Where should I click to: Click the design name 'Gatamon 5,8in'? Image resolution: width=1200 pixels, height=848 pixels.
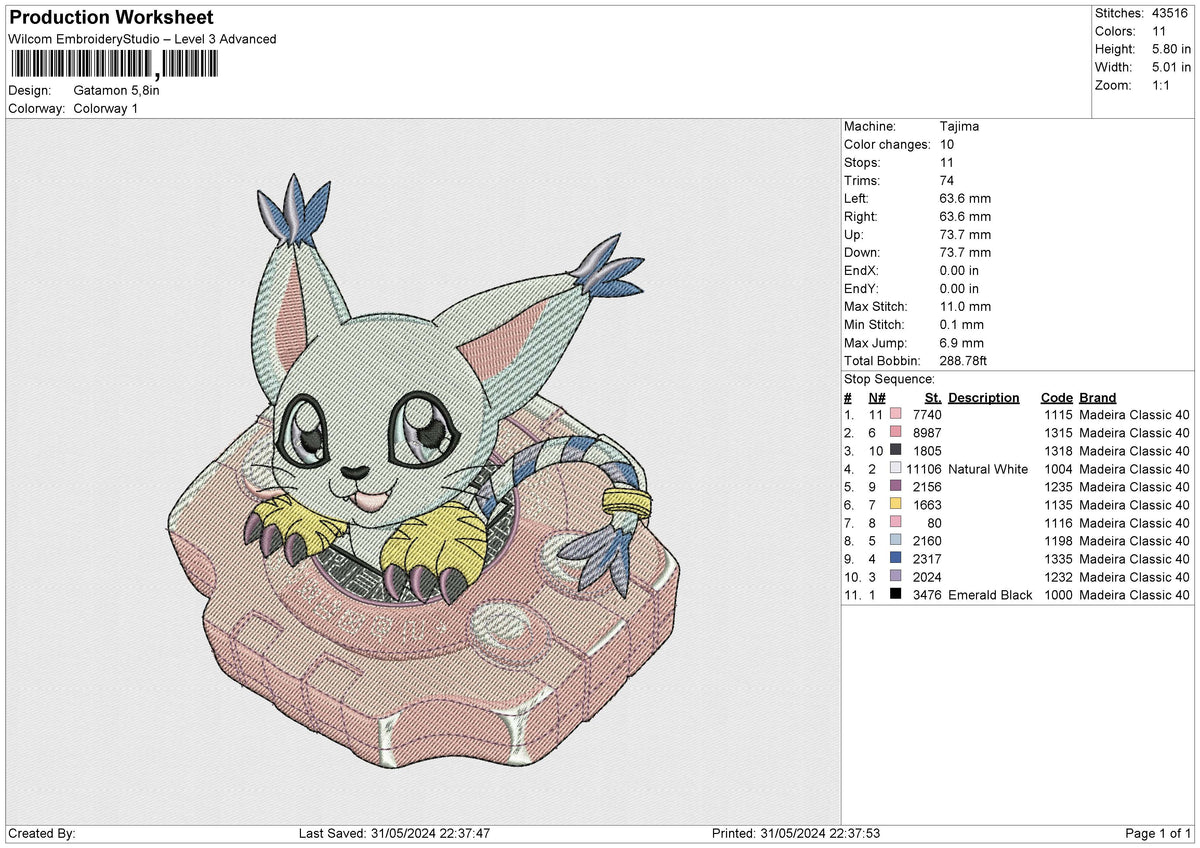[116, 90]
